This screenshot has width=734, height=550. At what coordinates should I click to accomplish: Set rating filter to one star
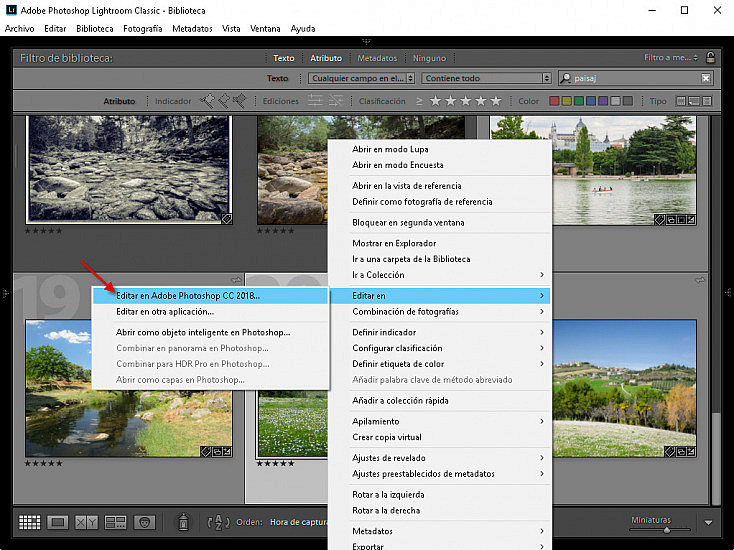[435, 101]
